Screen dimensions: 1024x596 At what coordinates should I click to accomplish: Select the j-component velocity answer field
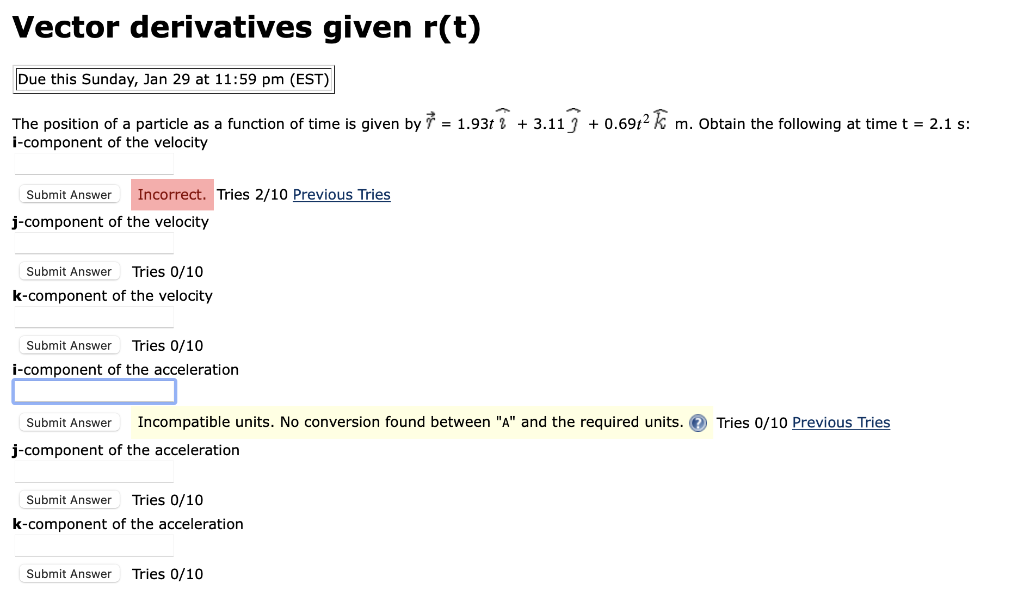point(93,243)
